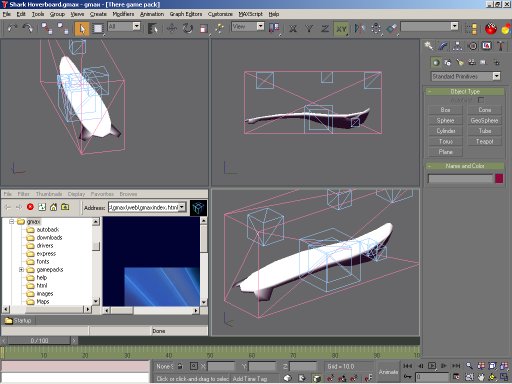Activate the Select and Scale tool
Image resolution: width=512 pixels, height=384 pixels.
tap(204, 28)
